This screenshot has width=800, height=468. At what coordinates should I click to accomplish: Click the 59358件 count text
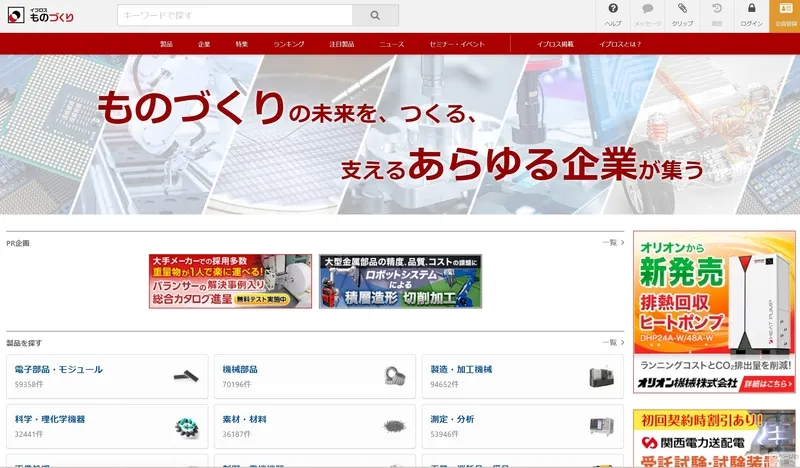[29, 384]
